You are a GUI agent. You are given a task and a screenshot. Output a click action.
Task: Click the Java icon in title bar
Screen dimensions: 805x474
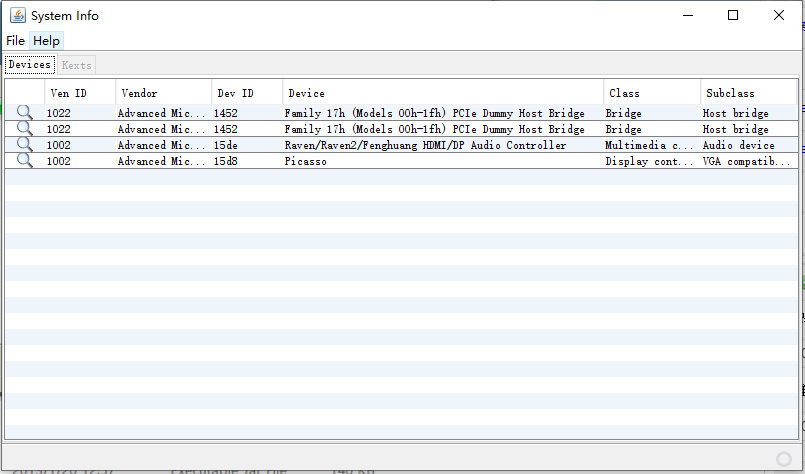pos(15,16)
